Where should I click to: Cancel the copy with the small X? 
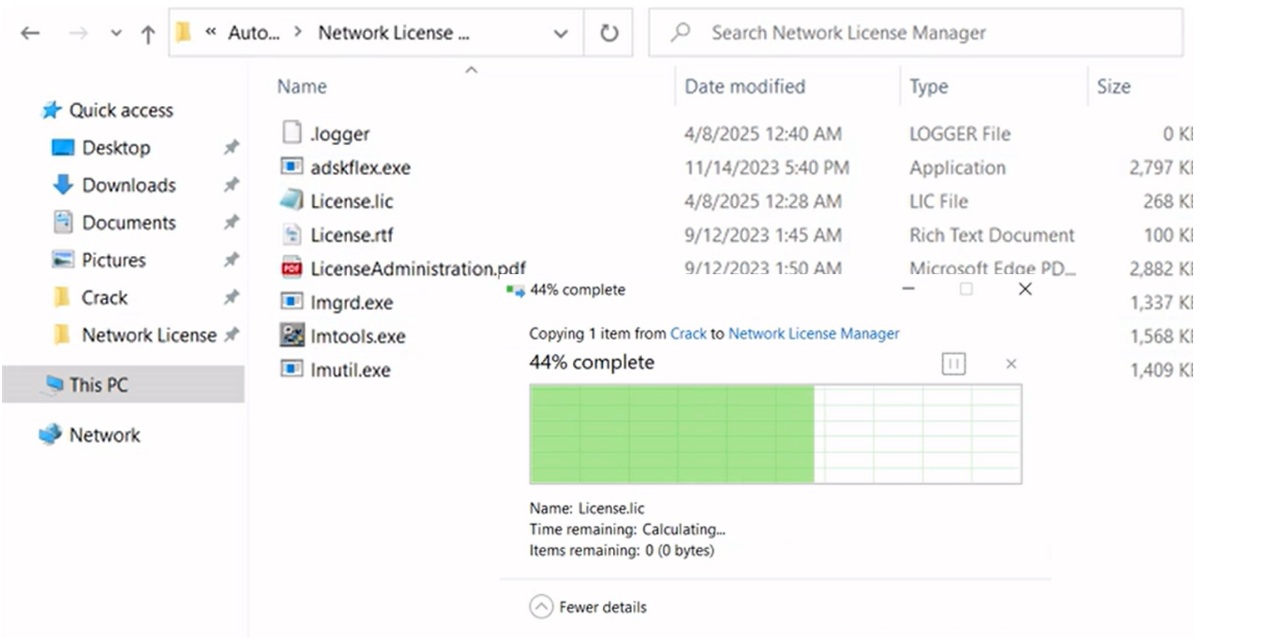1011,364
